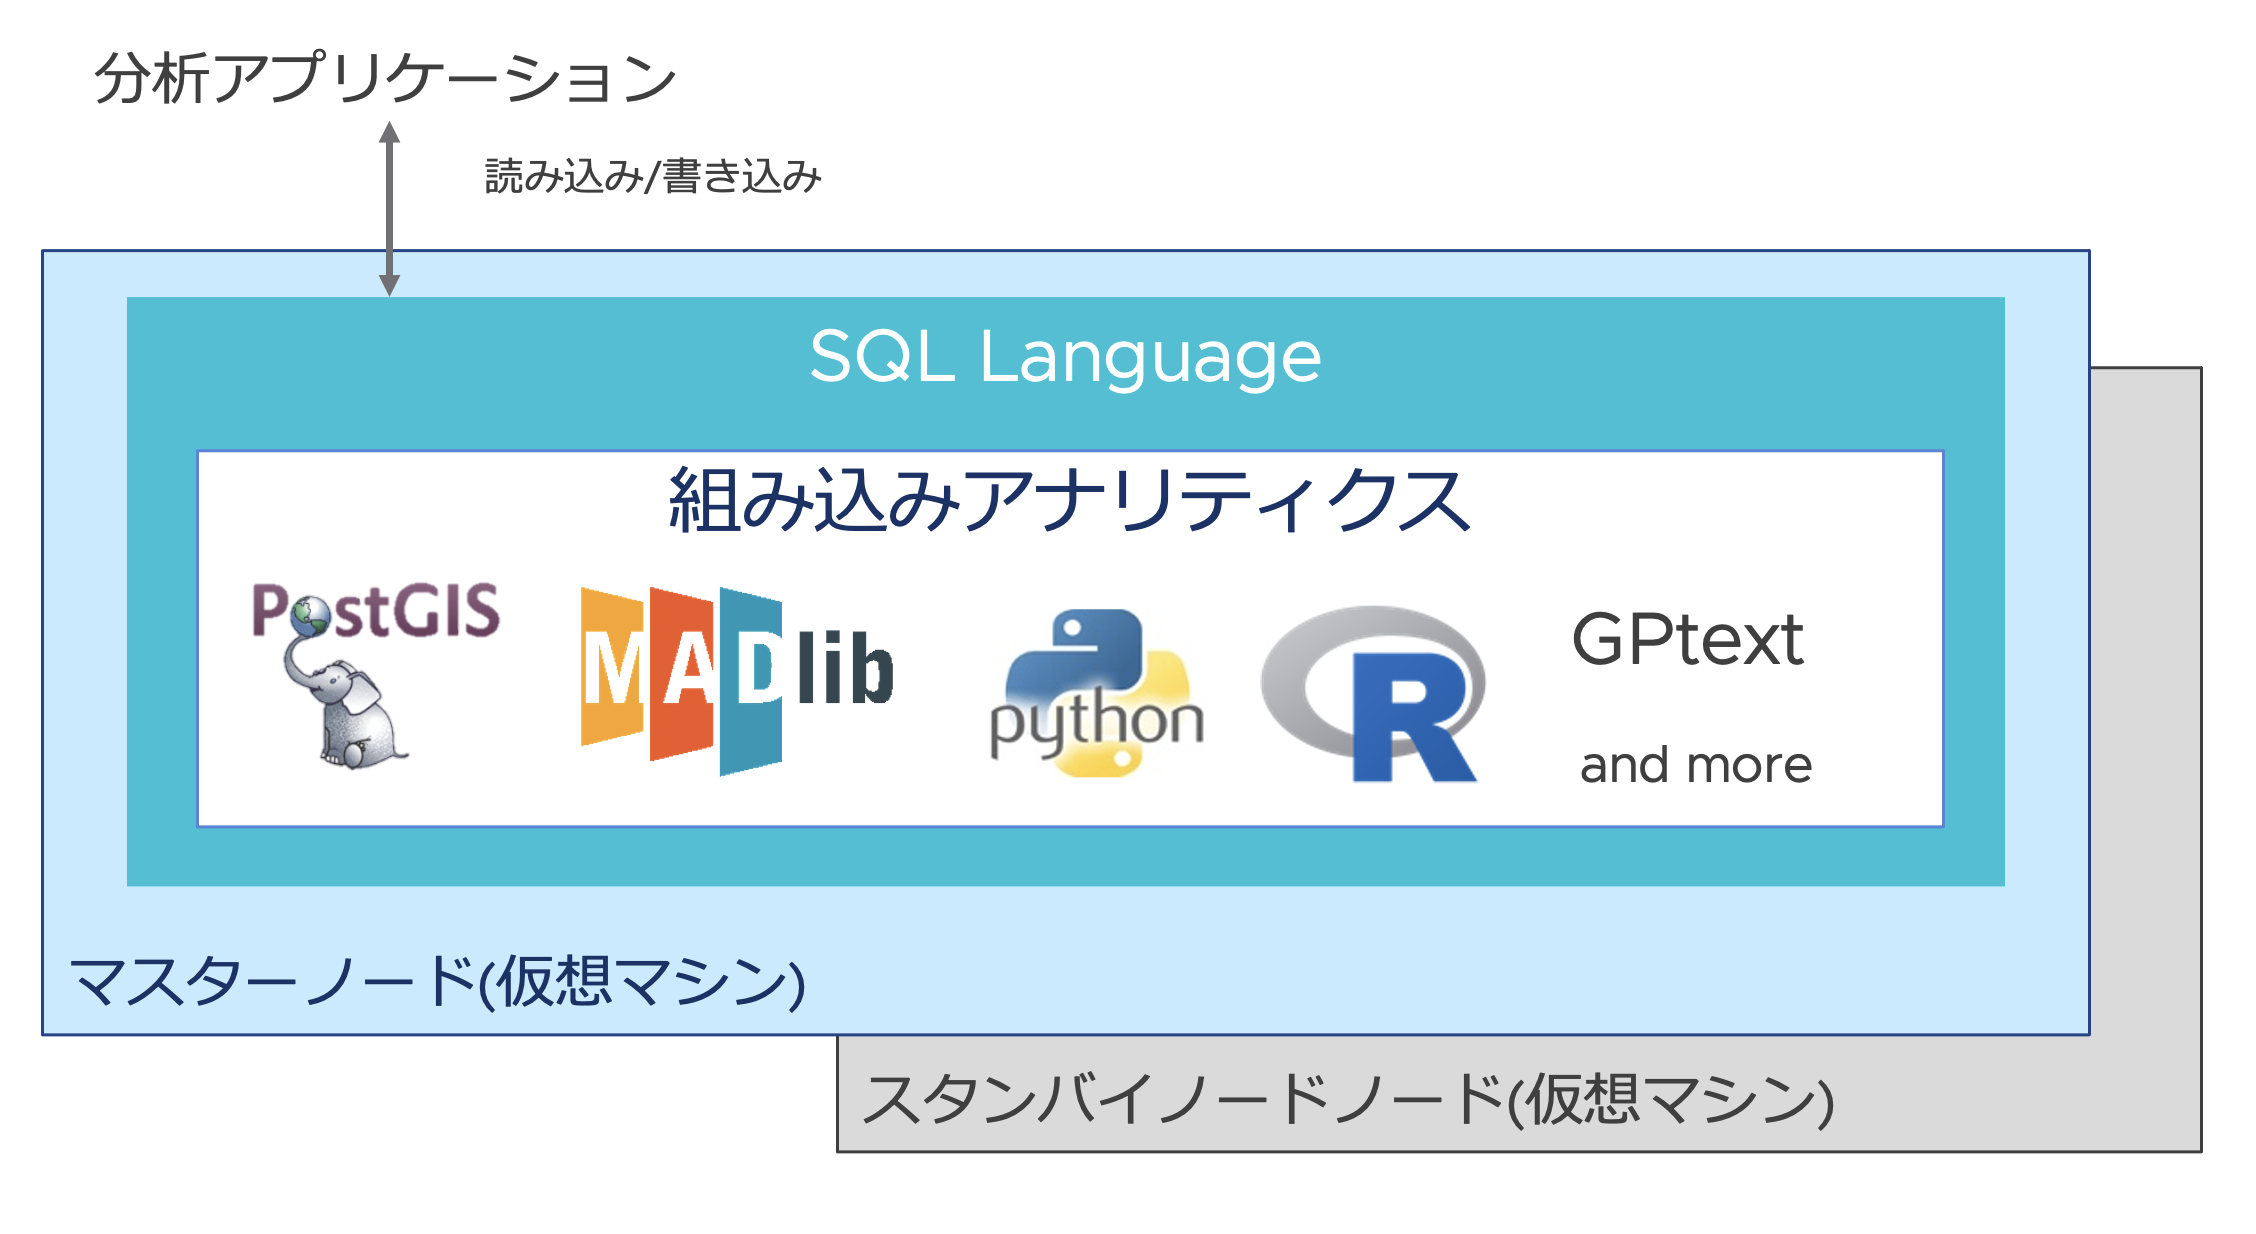Click the 'lib' text in MADlib logo

click(846, 669)
